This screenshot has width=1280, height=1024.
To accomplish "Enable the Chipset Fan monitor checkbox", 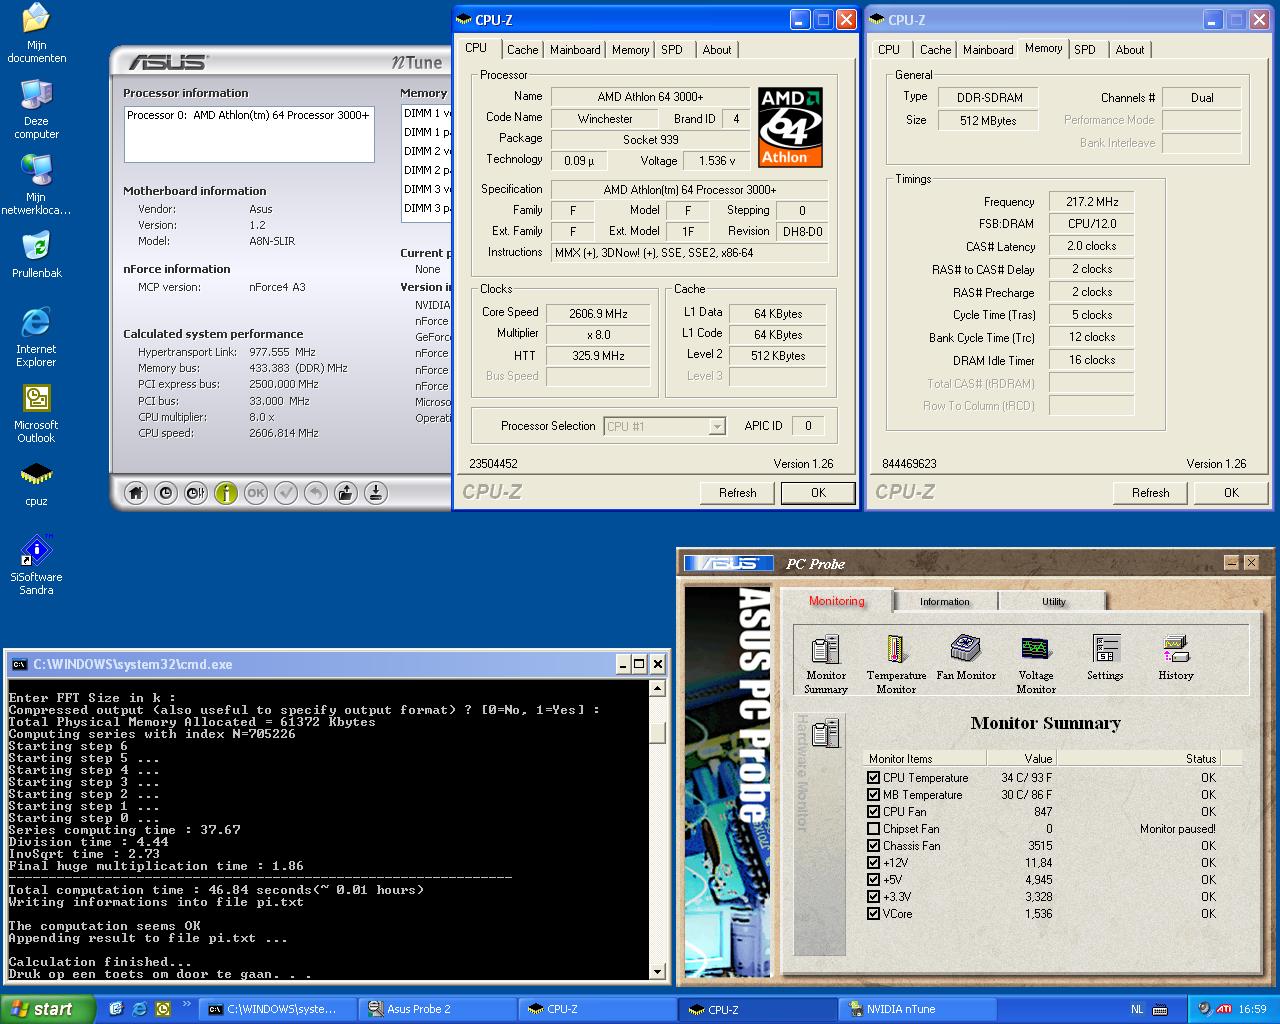I will tap(874, 829).
